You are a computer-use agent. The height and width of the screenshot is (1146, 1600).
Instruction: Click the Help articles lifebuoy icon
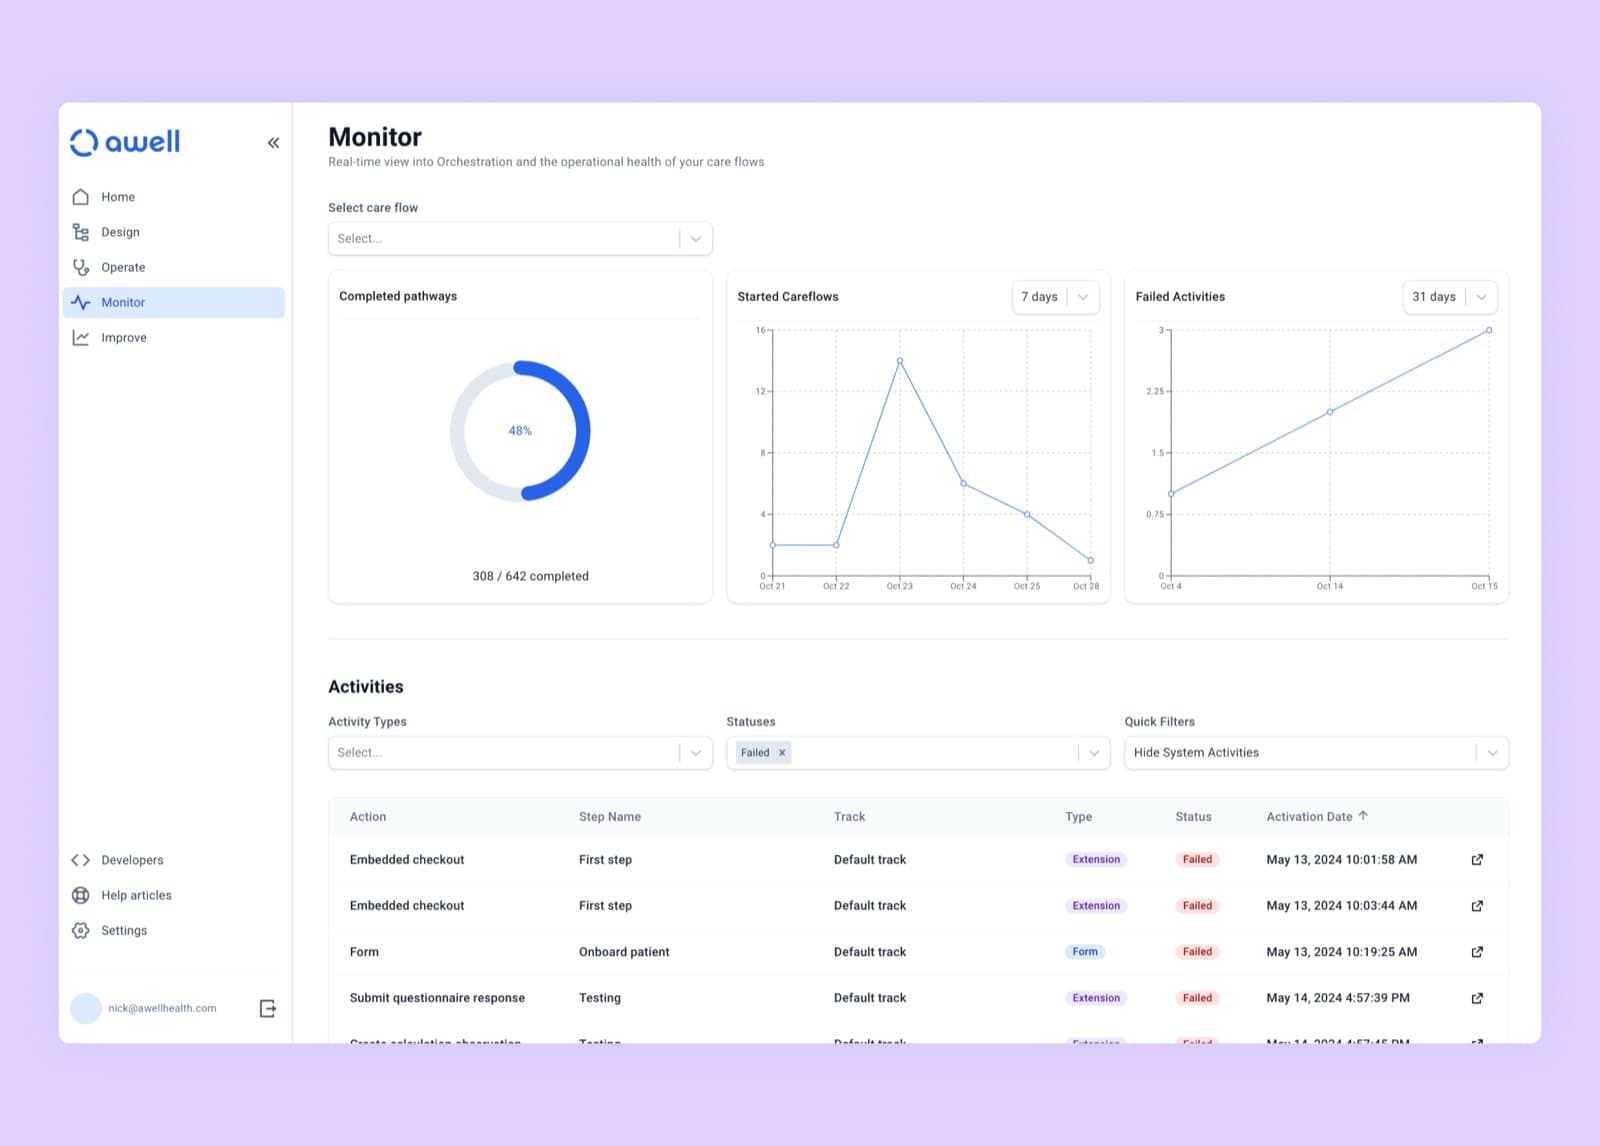coord(81,895)
